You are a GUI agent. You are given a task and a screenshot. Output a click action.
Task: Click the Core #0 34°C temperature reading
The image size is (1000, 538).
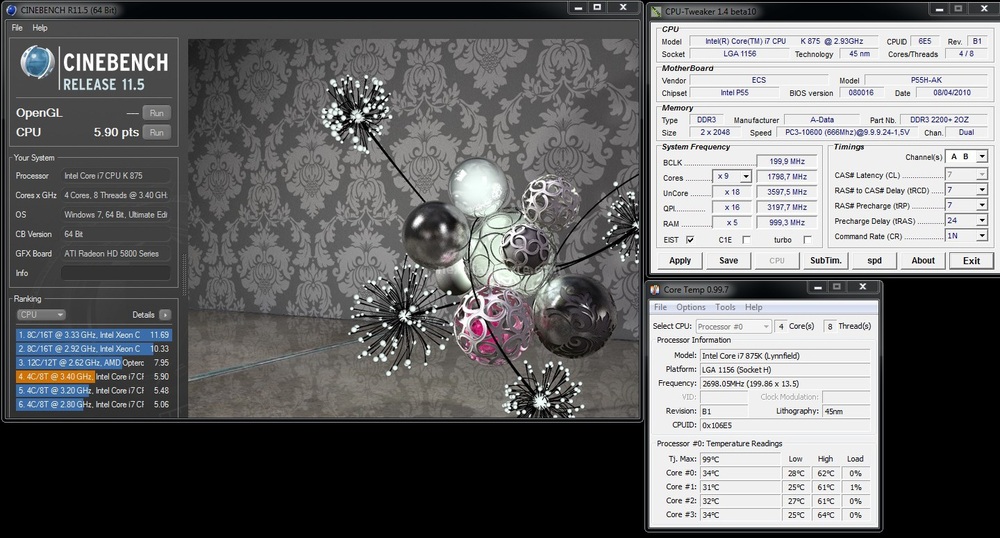pyautogui.click(x=740, y=474)
